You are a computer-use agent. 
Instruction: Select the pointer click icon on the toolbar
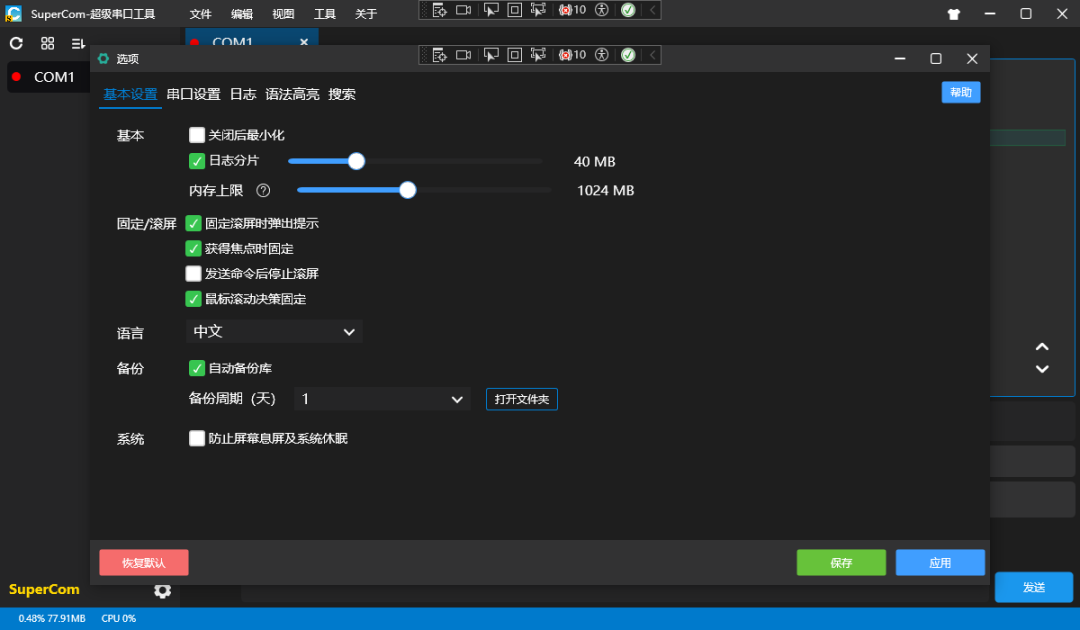tap(490, 55)
